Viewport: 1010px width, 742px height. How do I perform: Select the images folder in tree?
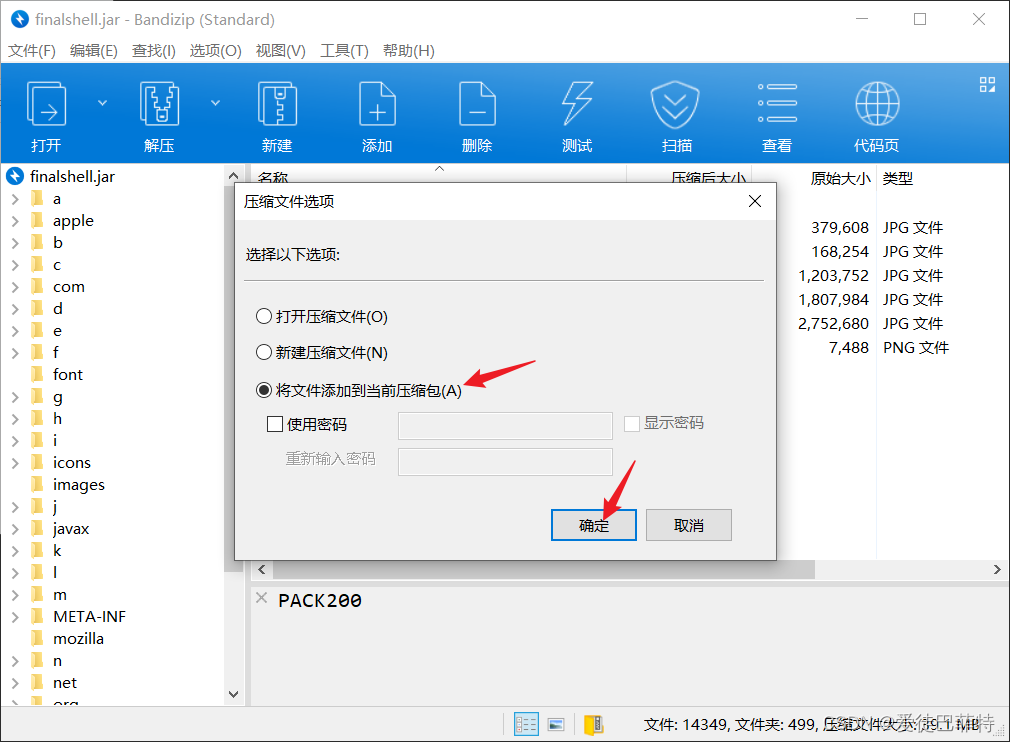(x=79, y=484)
